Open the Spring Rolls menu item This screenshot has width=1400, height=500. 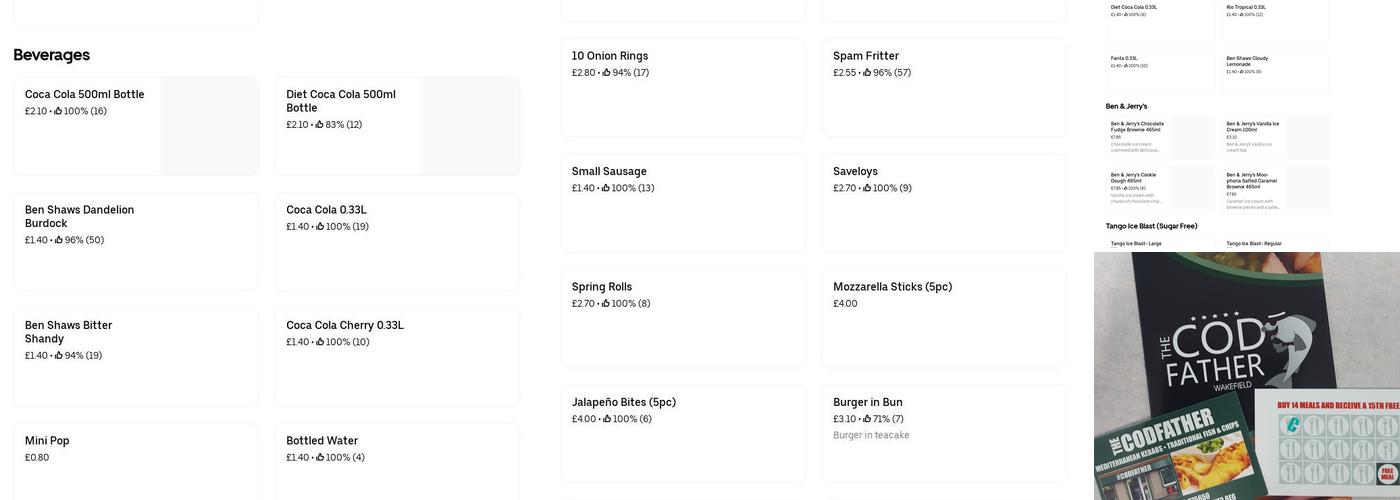click(x=682, y=318)
